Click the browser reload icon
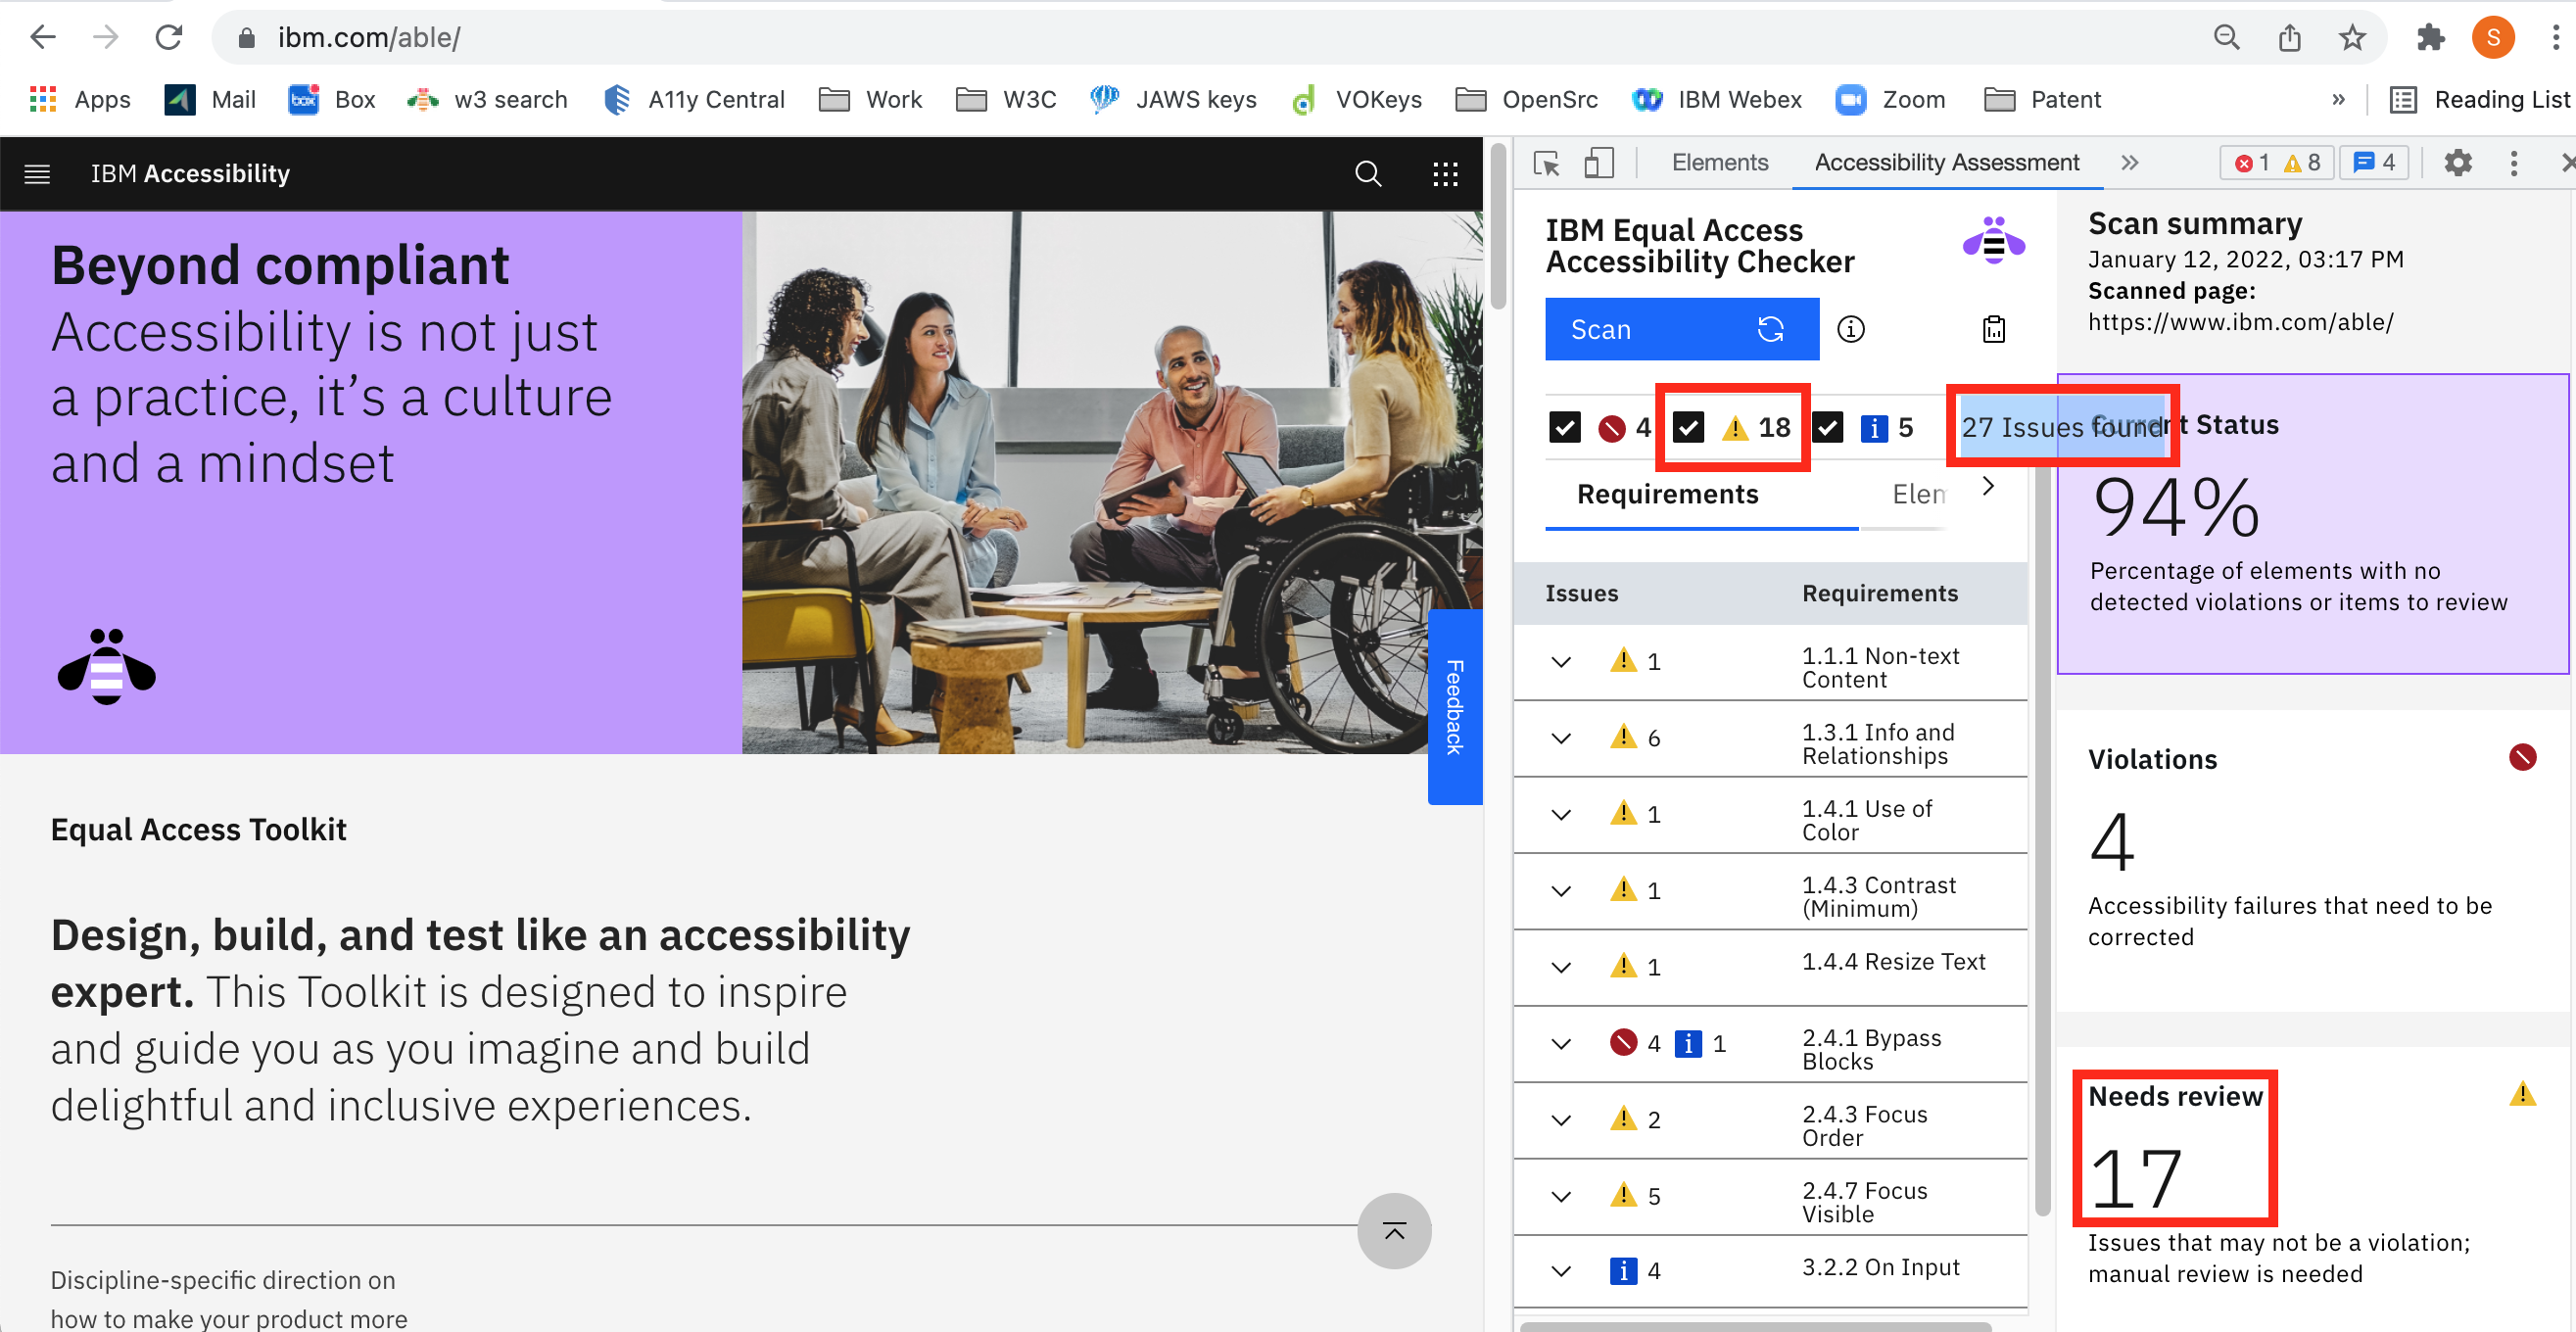2576x1332 pixels. pyautogui.click(x=168, y=38)
